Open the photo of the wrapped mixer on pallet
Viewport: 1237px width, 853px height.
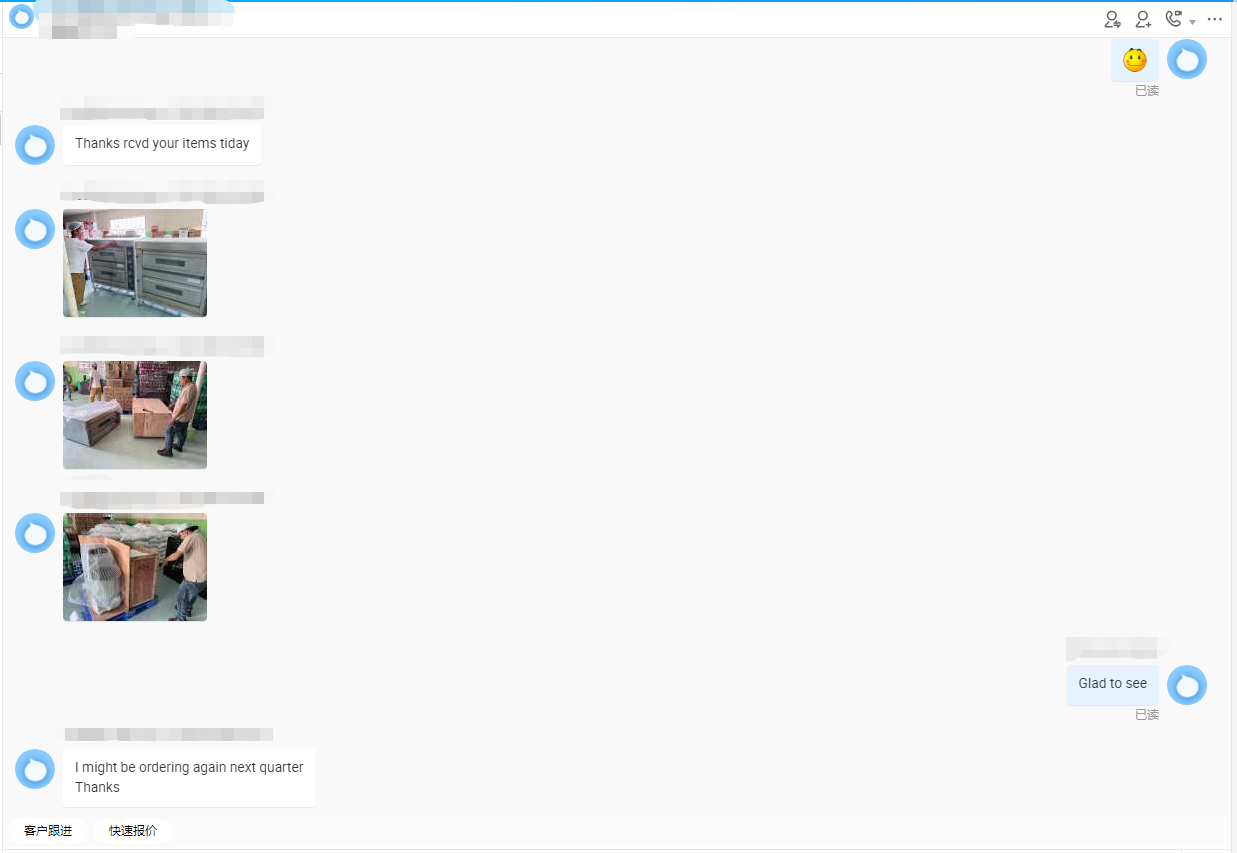pos(135,567)
